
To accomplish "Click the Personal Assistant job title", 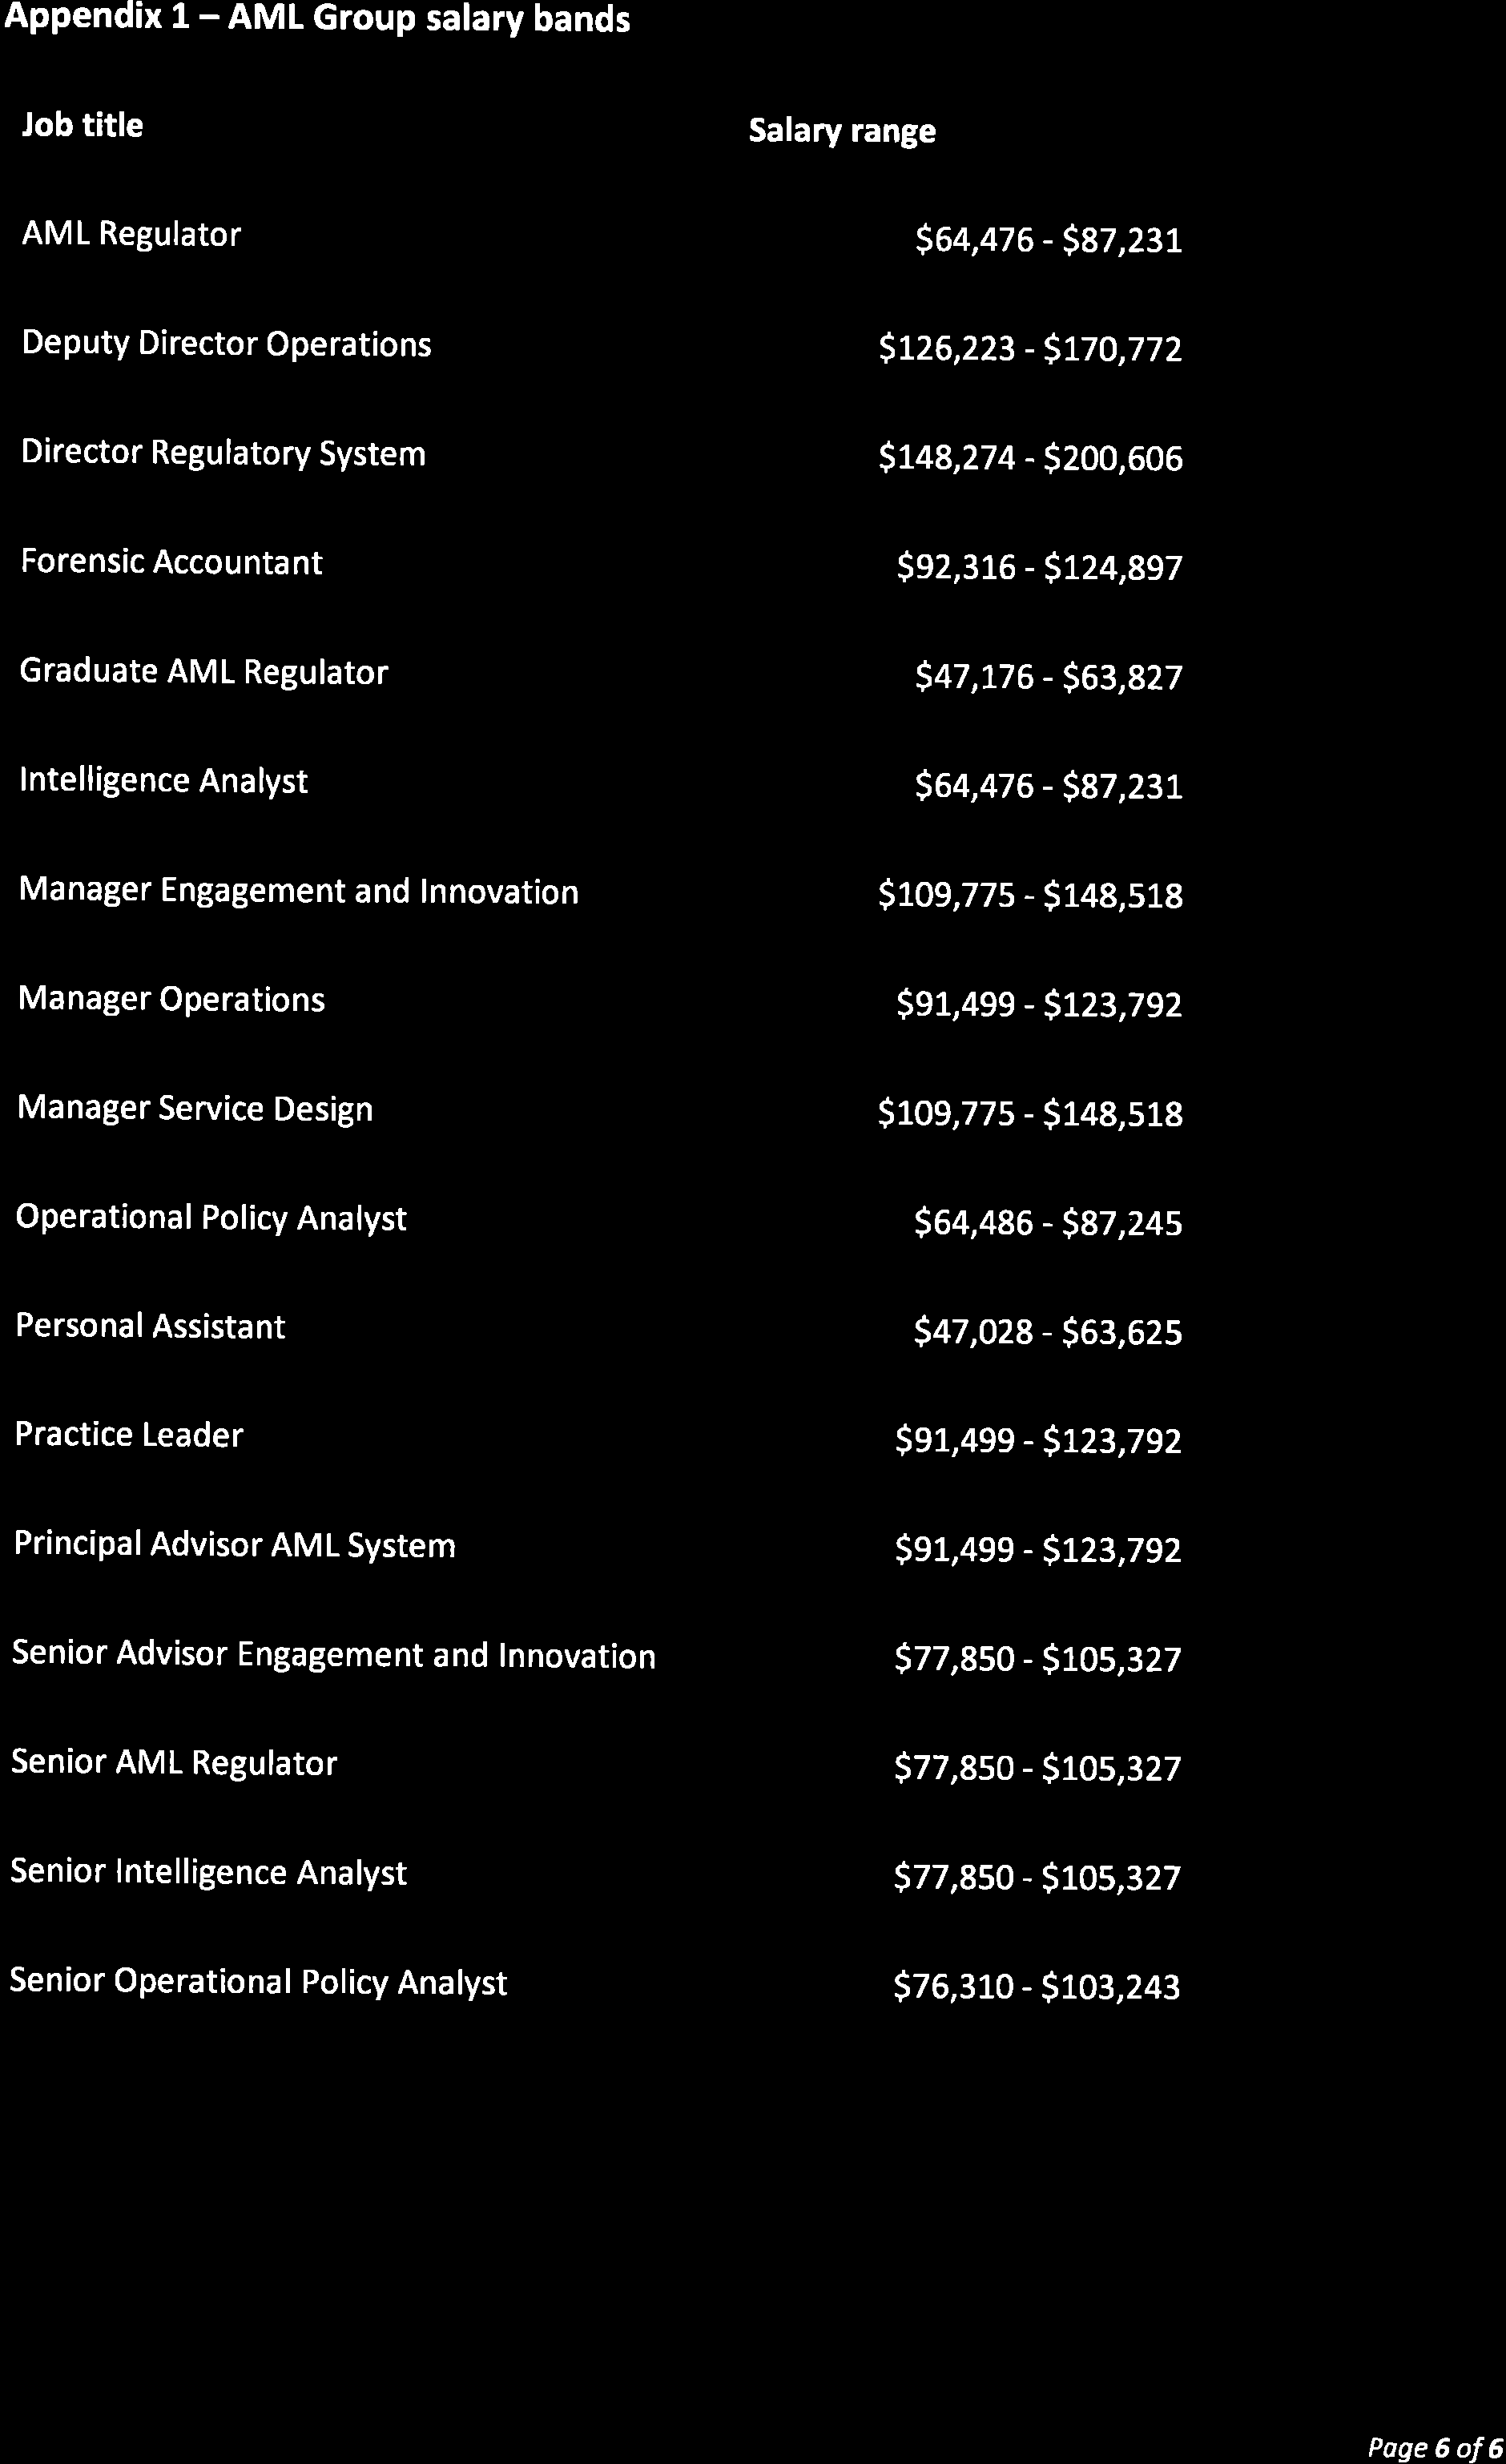I will point(150,1326).
